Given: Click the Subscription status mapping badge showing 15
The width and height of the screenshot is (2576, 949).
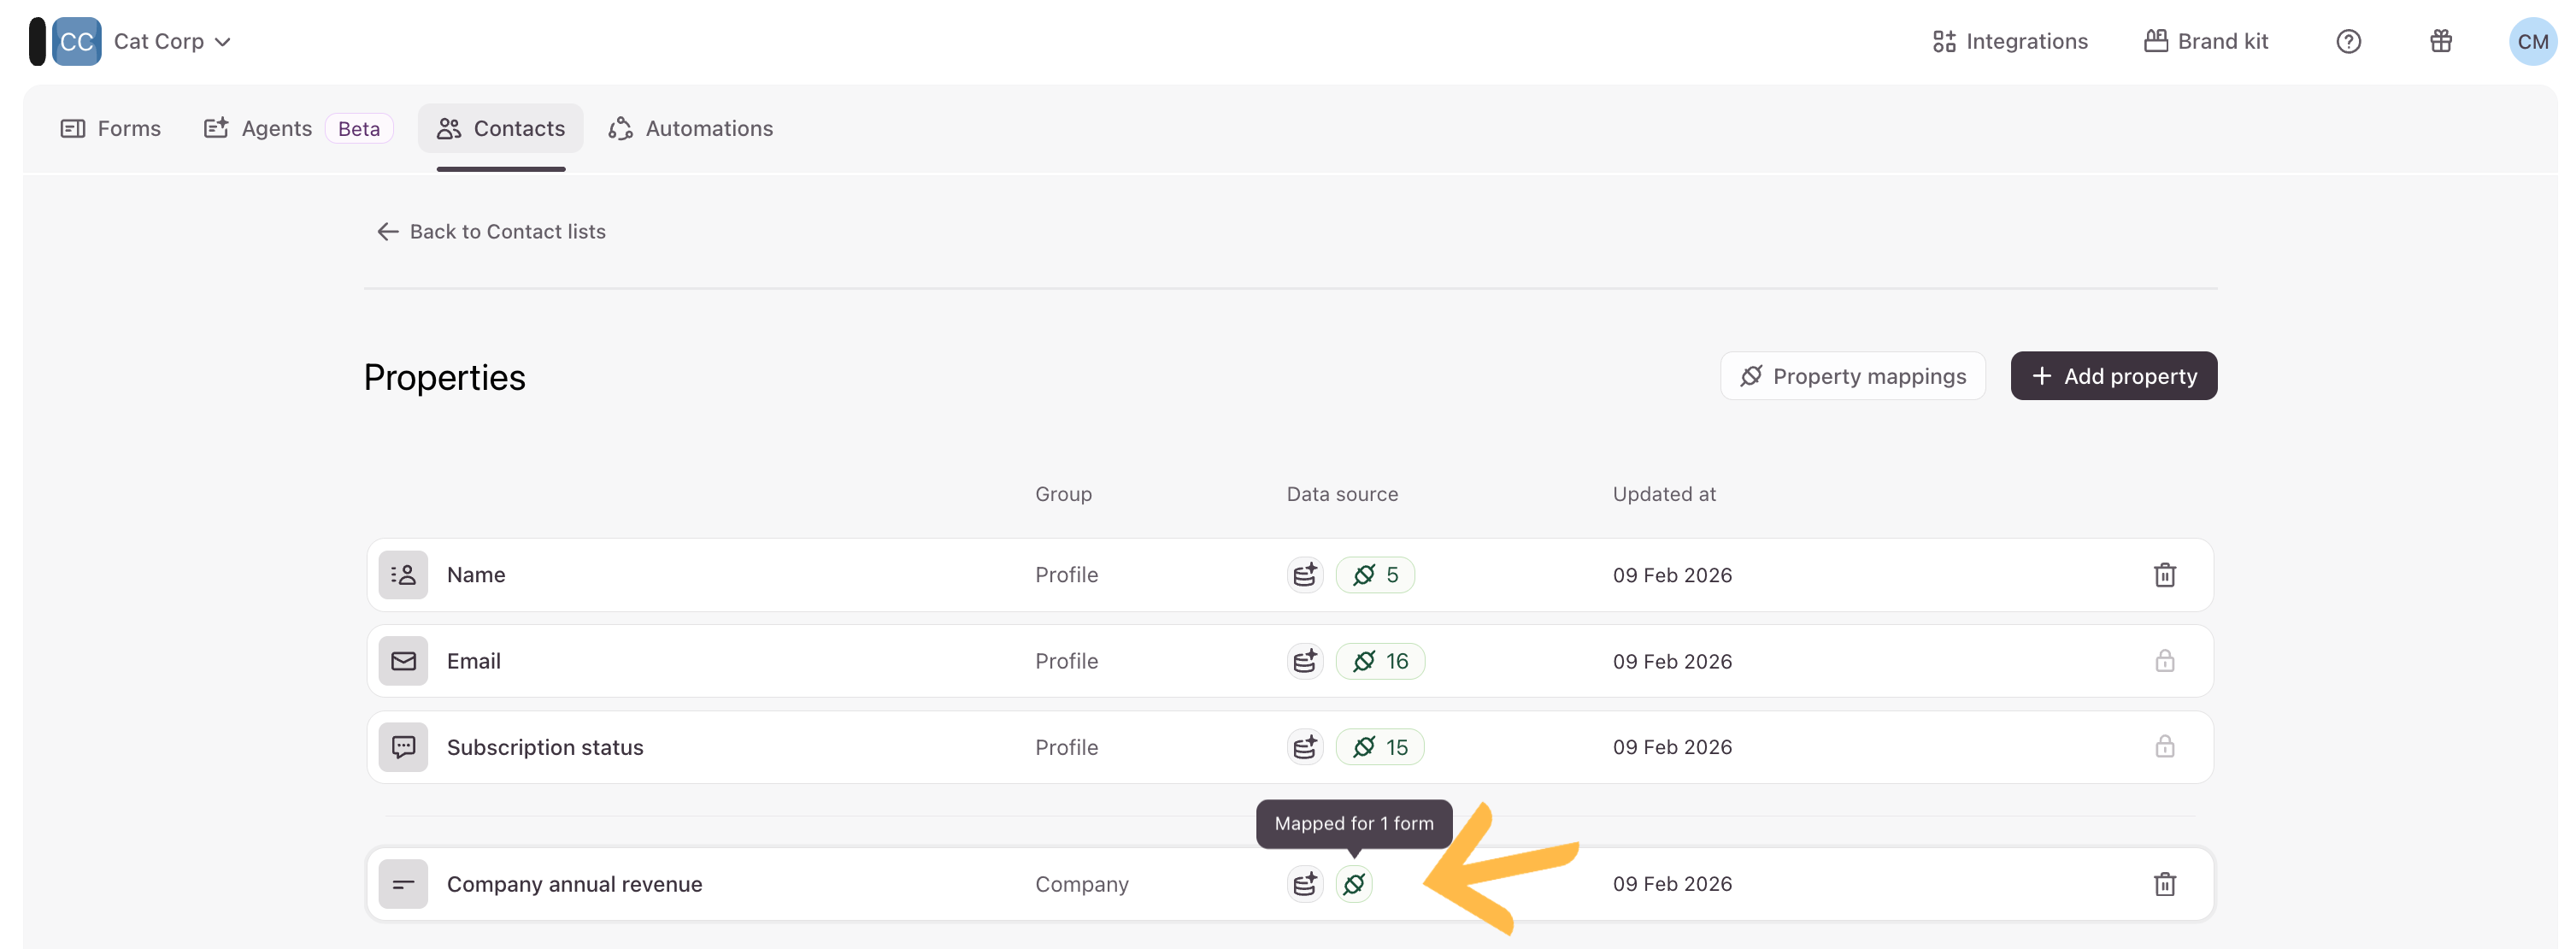Looking at the screenshot, I should pos(1380,747).
